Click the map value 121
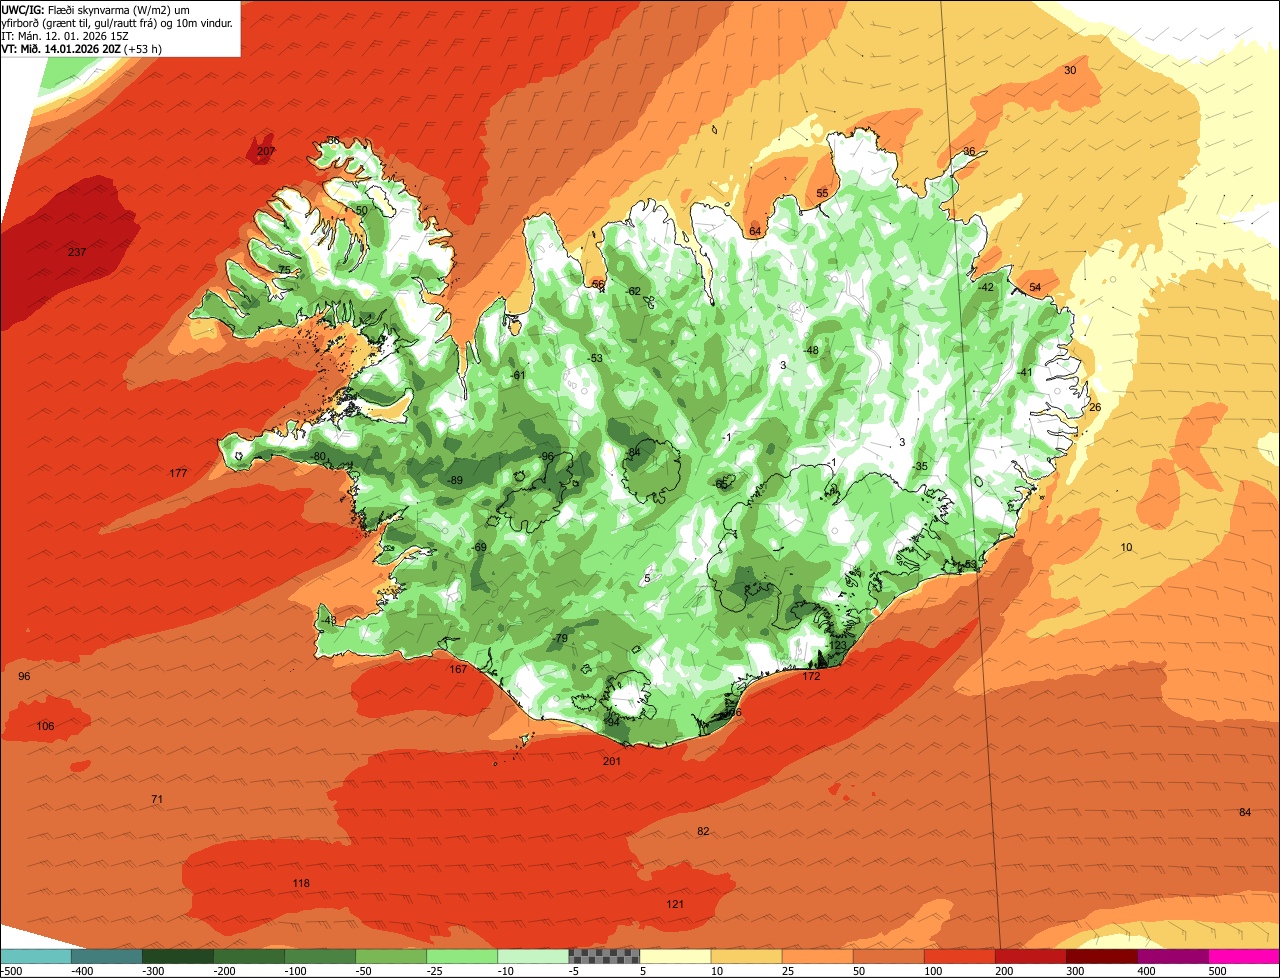Screen dimensions: 1280x978 pyautogui.click(x=675, y=904)
